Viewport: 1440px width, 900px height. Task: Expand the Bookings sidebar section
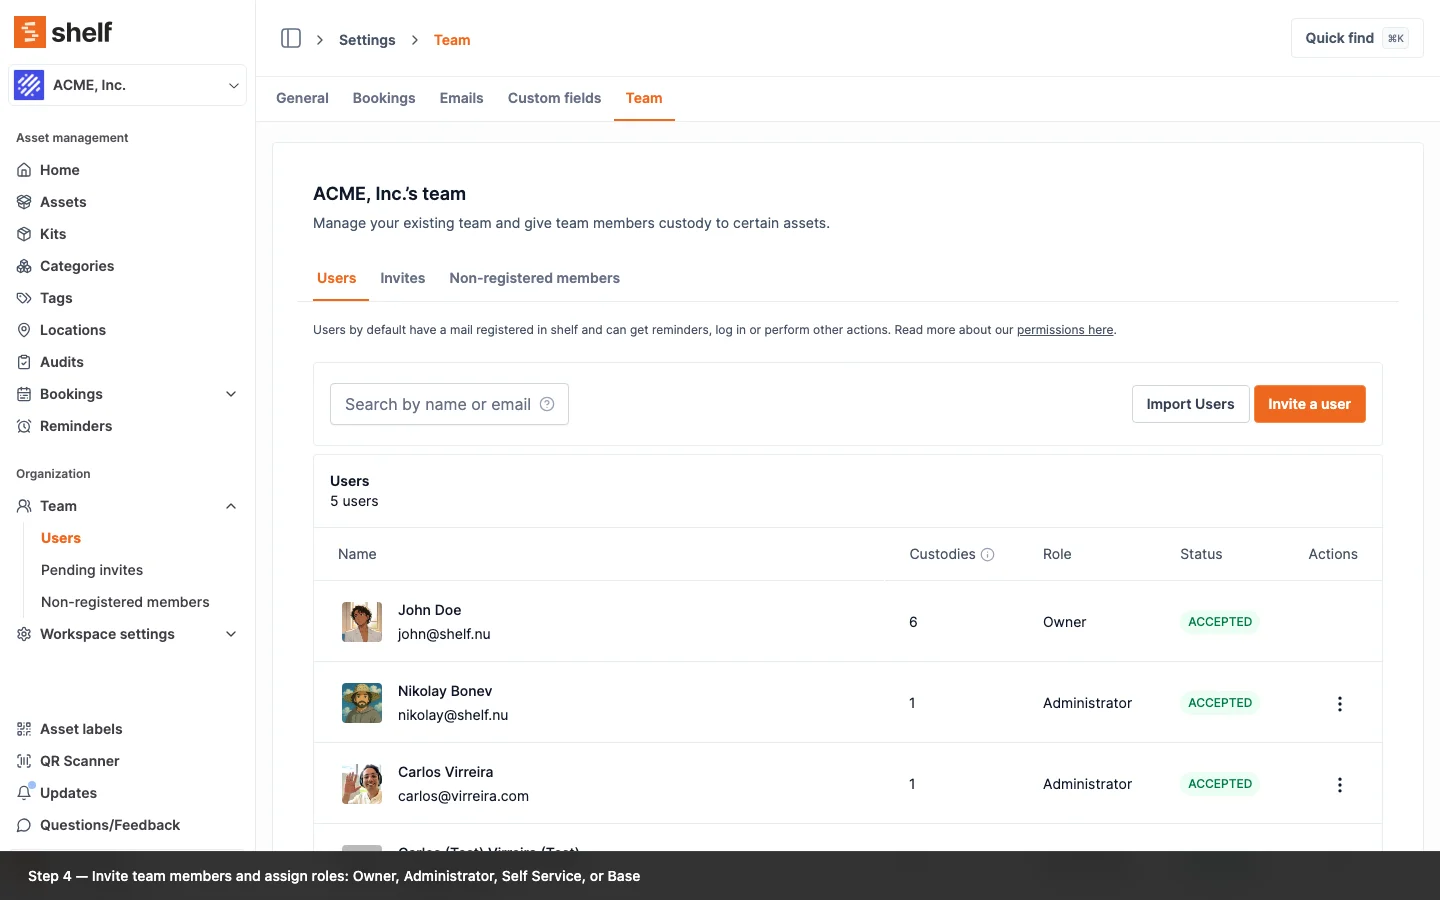(x=231, y=394)
